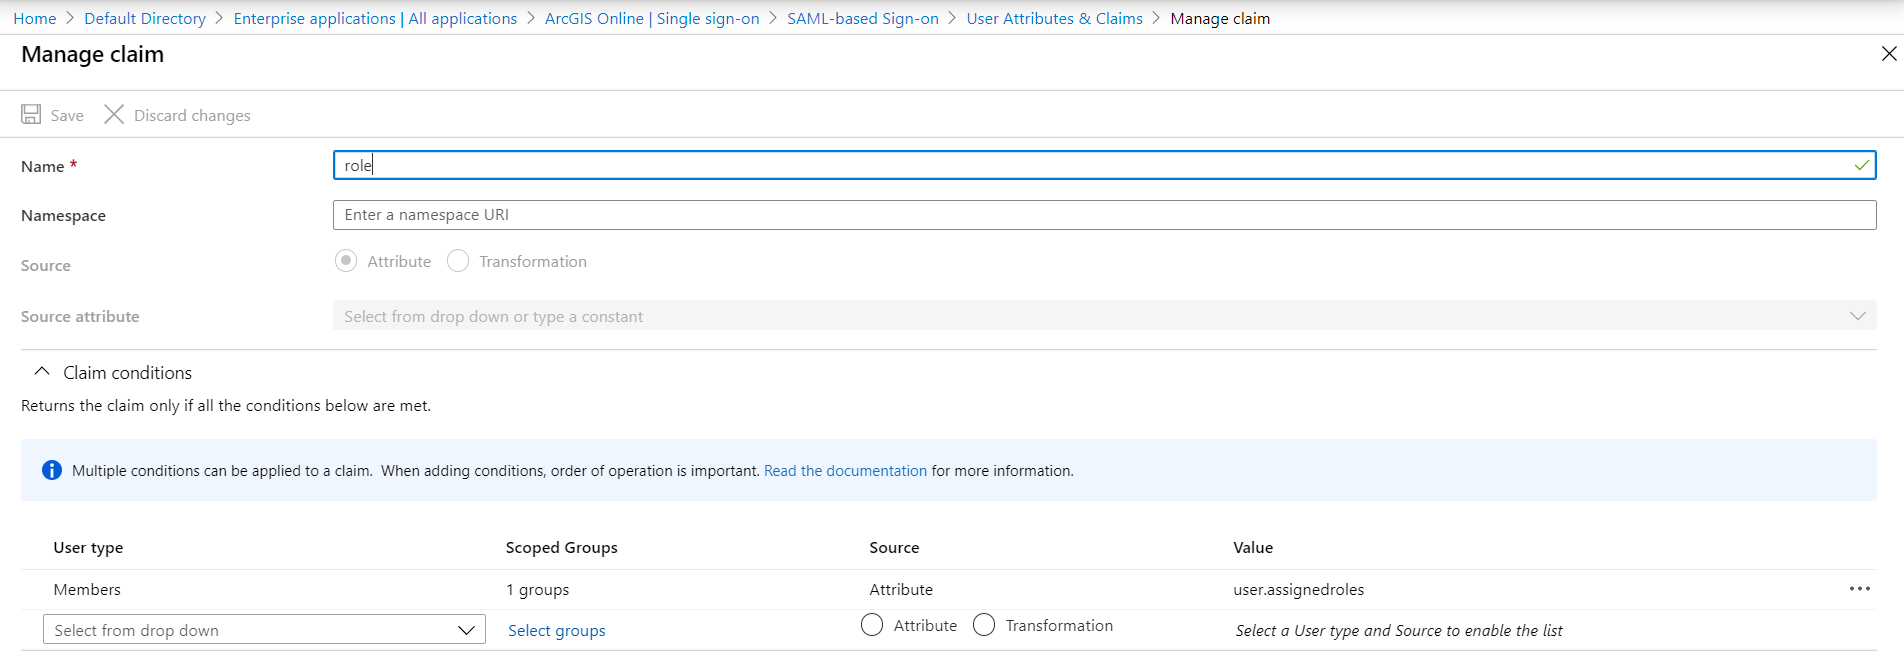
Task: Open the Source attribute dropdown
Action: (x=1104, y=316)
